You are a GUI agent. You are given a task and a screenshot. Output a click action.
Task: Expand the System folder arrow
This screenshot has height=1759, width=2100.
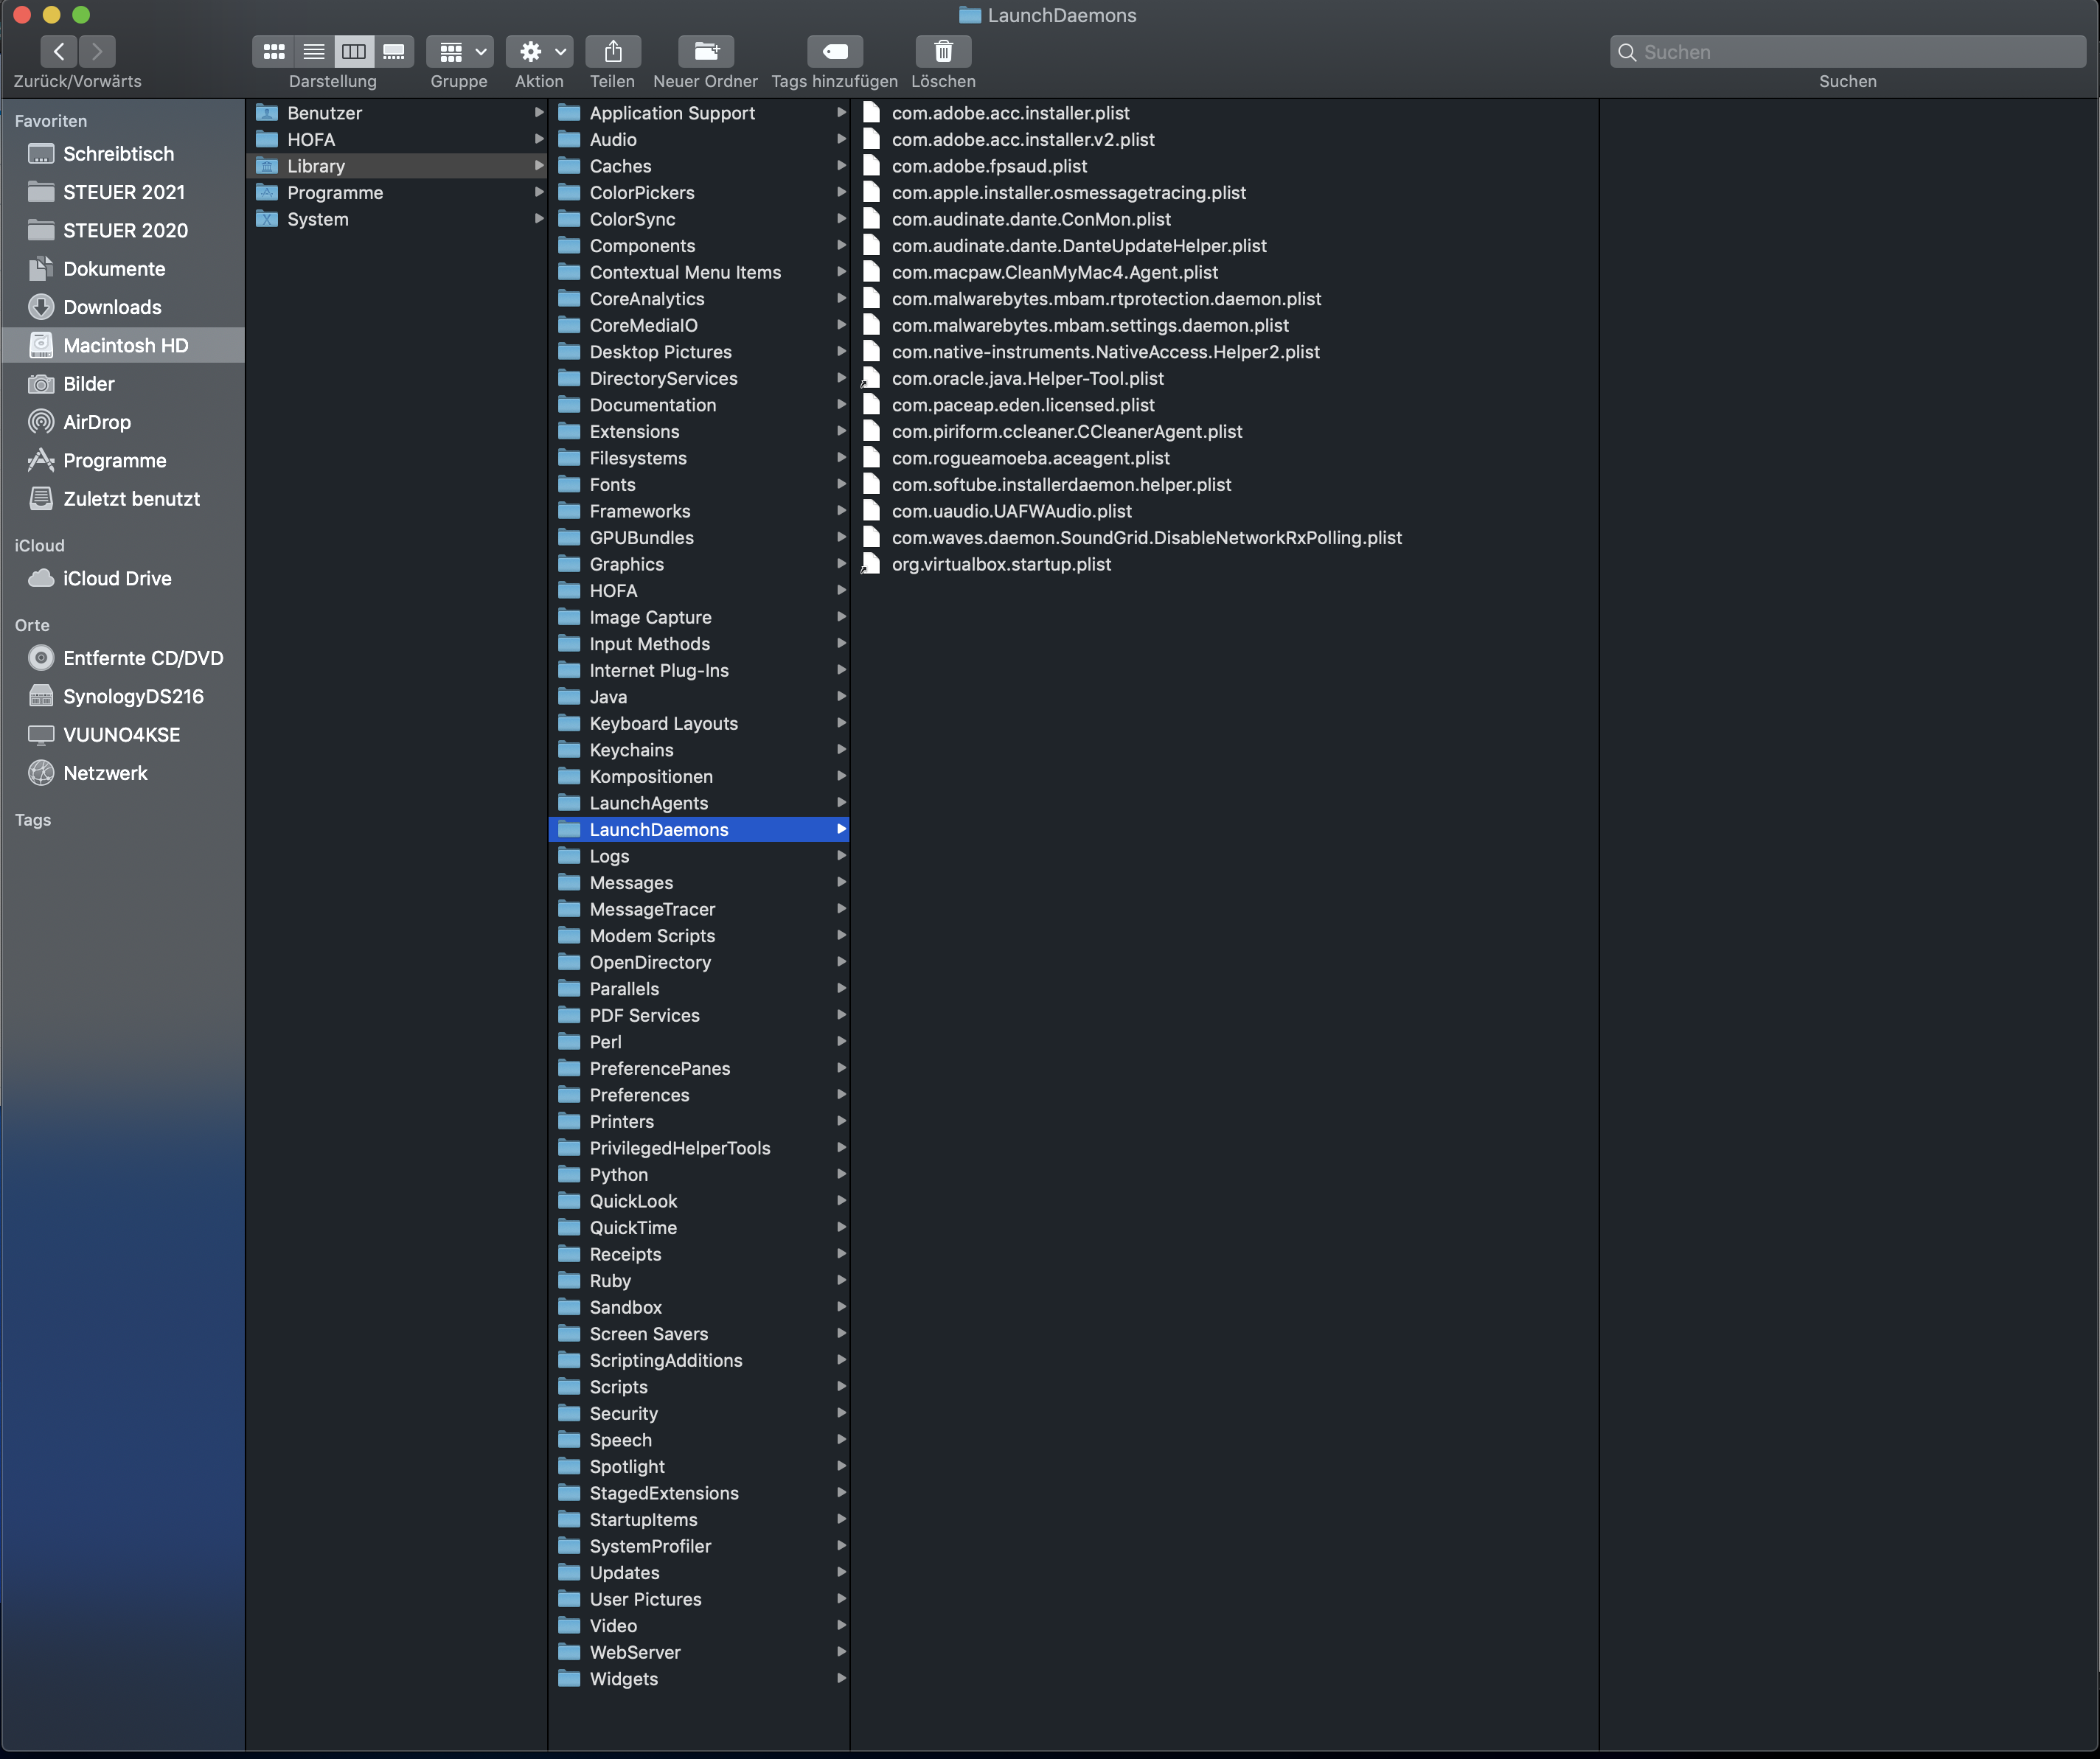click(539, 219)
